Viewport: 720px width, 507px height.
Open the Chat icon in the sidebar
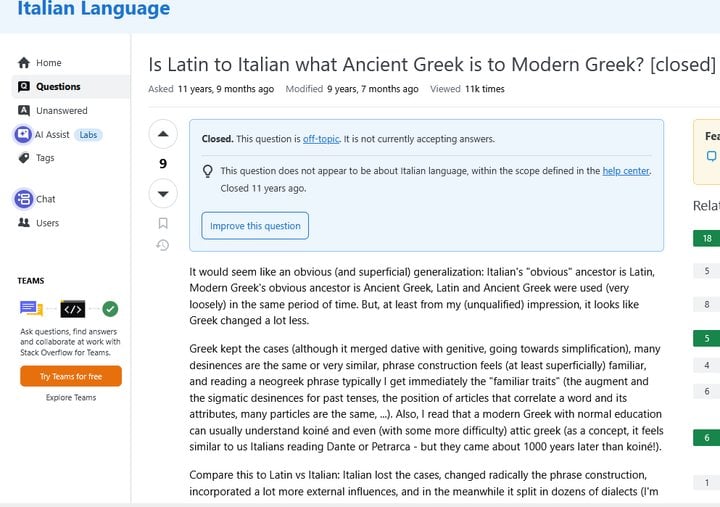pos(23,199)
